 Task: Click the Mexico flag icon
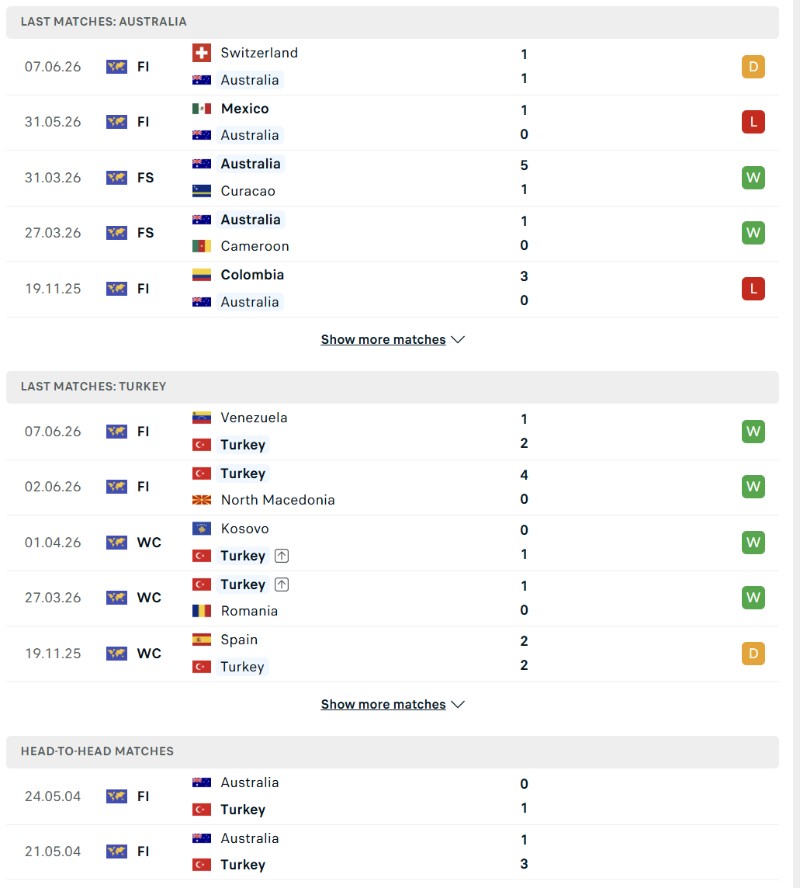[x=202, y=108]
